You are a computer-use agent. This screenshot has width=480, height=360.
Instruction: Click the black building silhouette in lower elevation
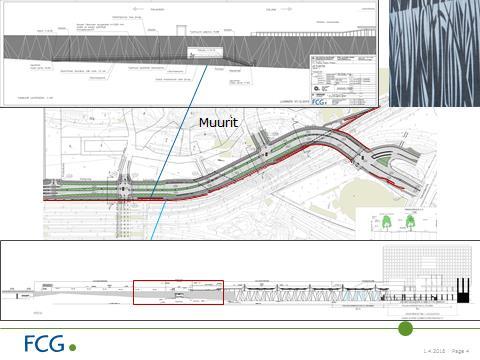click(x=463, y=290)
